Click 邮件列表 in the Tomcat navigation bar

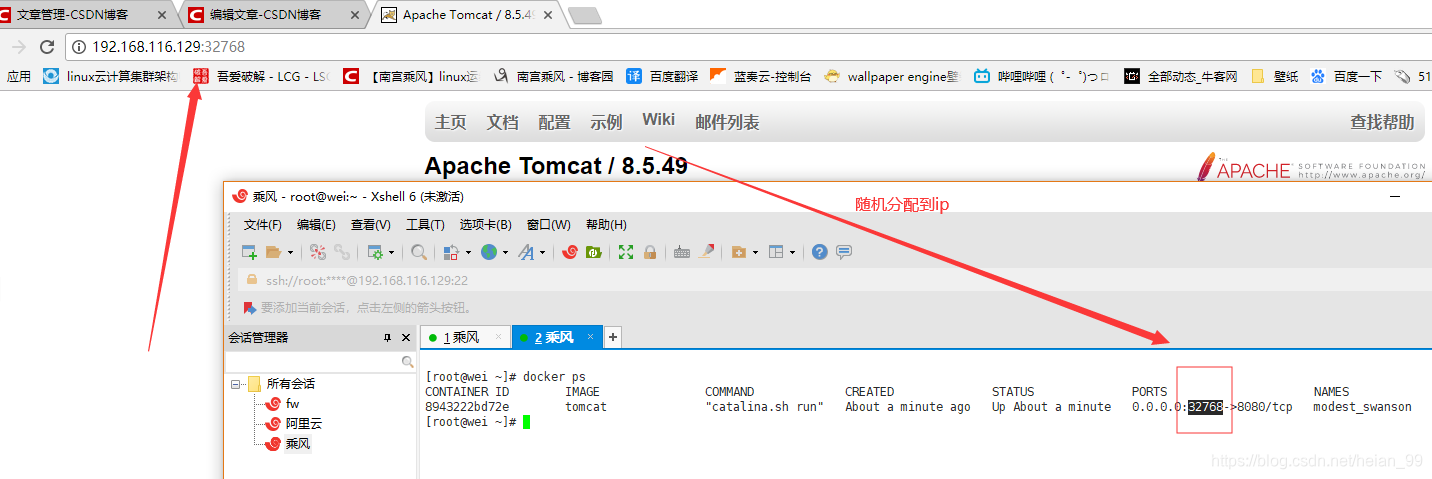[x=727, y=122]
